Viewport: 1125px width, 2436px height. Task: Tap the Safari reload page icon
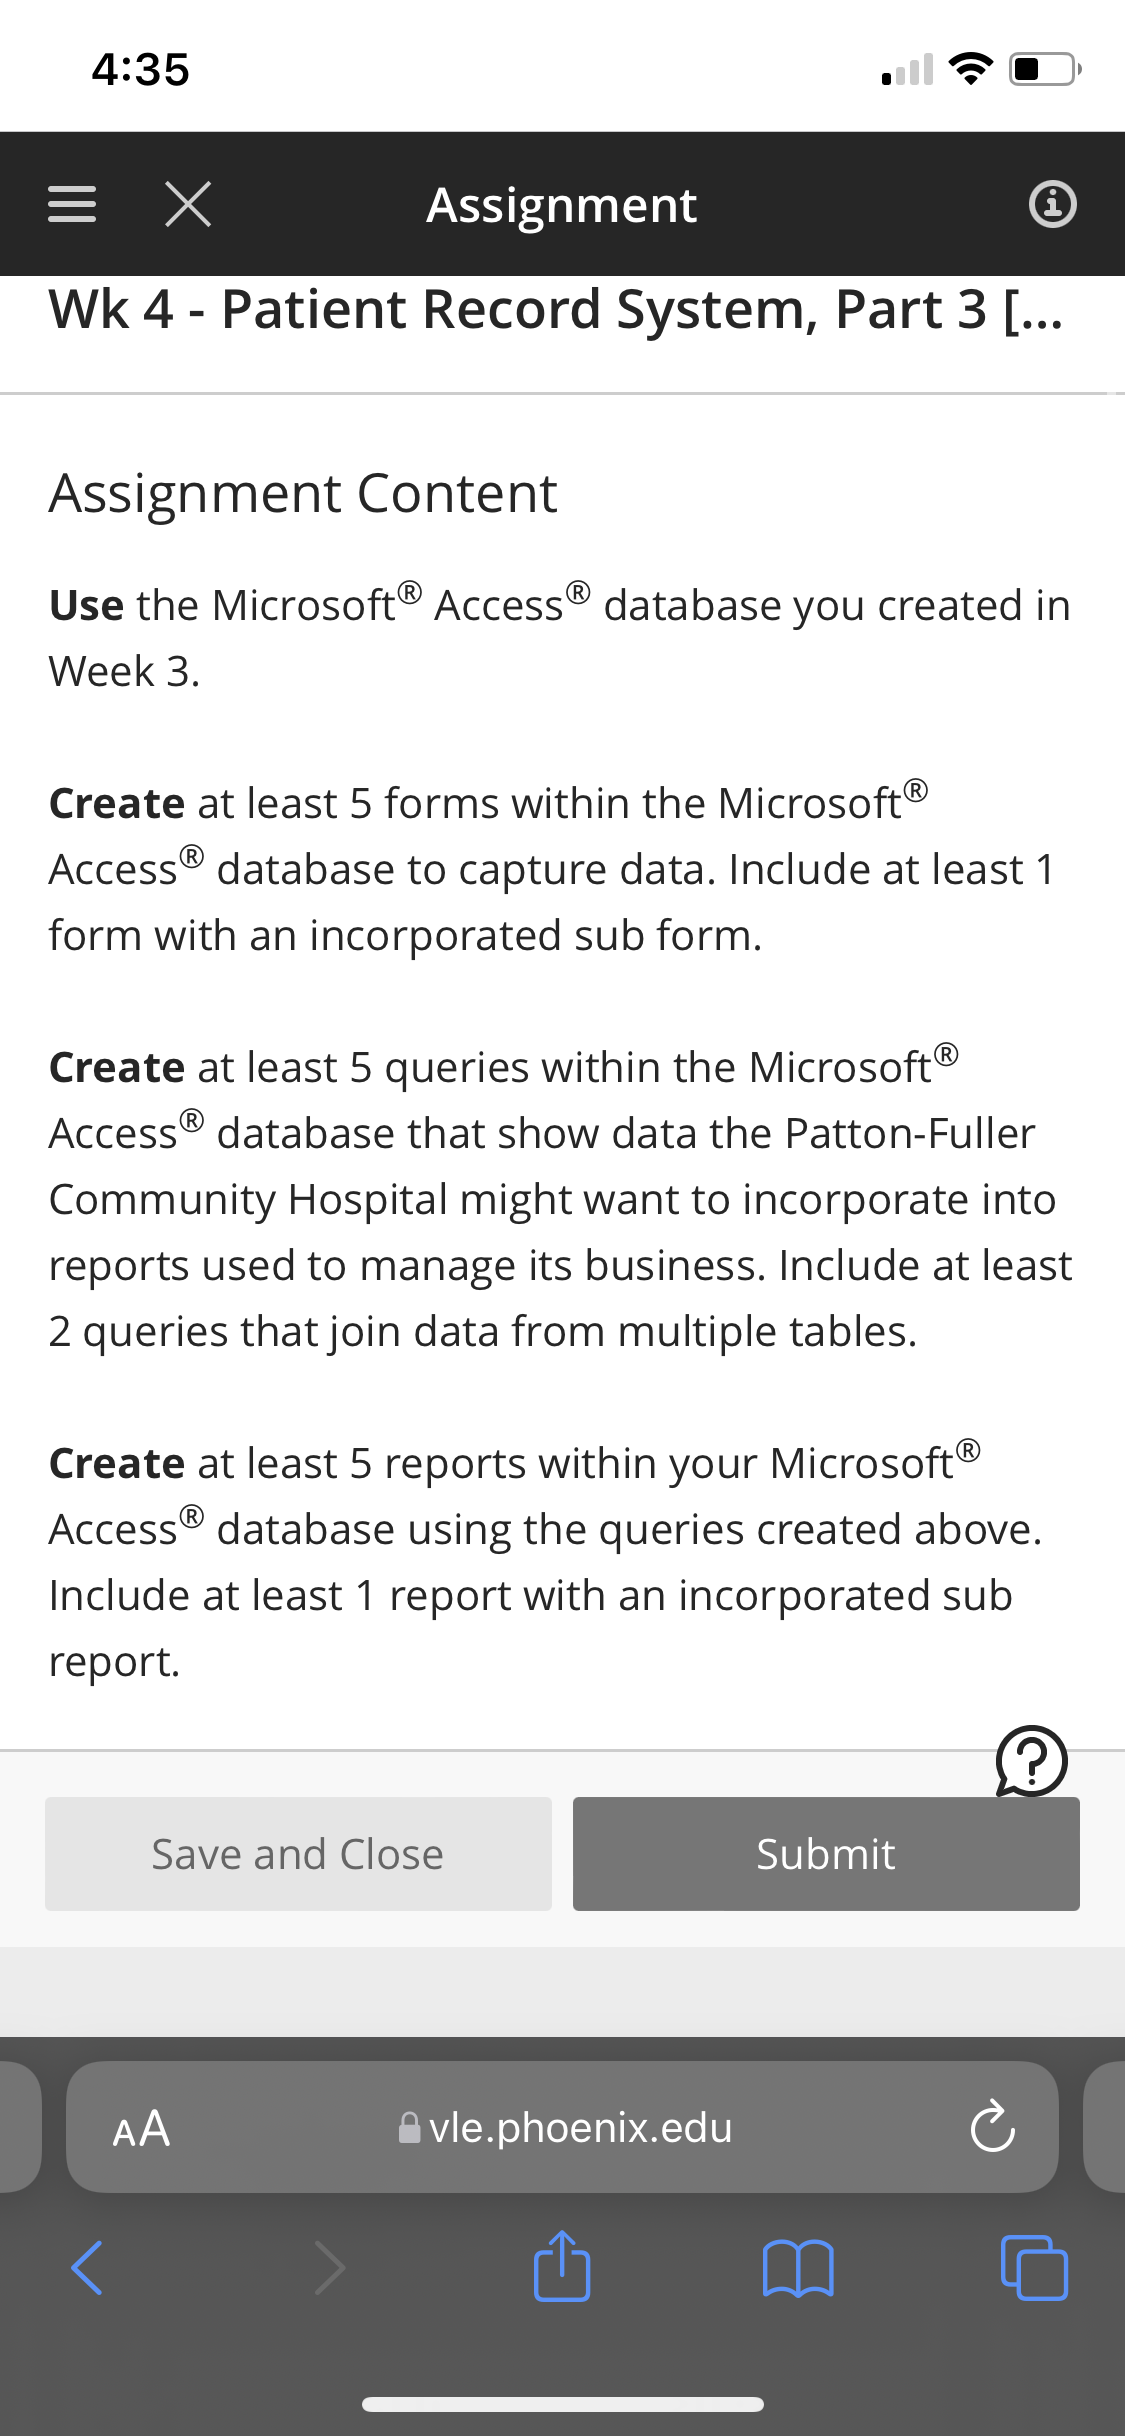(992, 2127)
